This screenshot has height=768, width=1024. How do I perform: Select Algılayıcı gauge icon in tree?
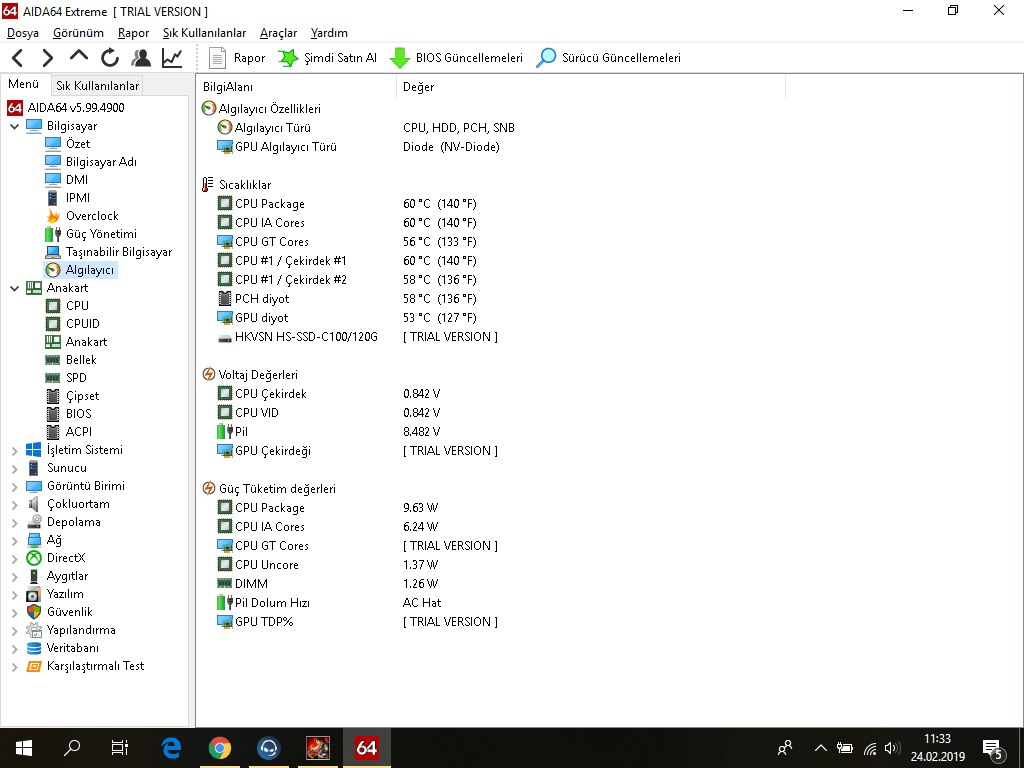tap(53, 270)
